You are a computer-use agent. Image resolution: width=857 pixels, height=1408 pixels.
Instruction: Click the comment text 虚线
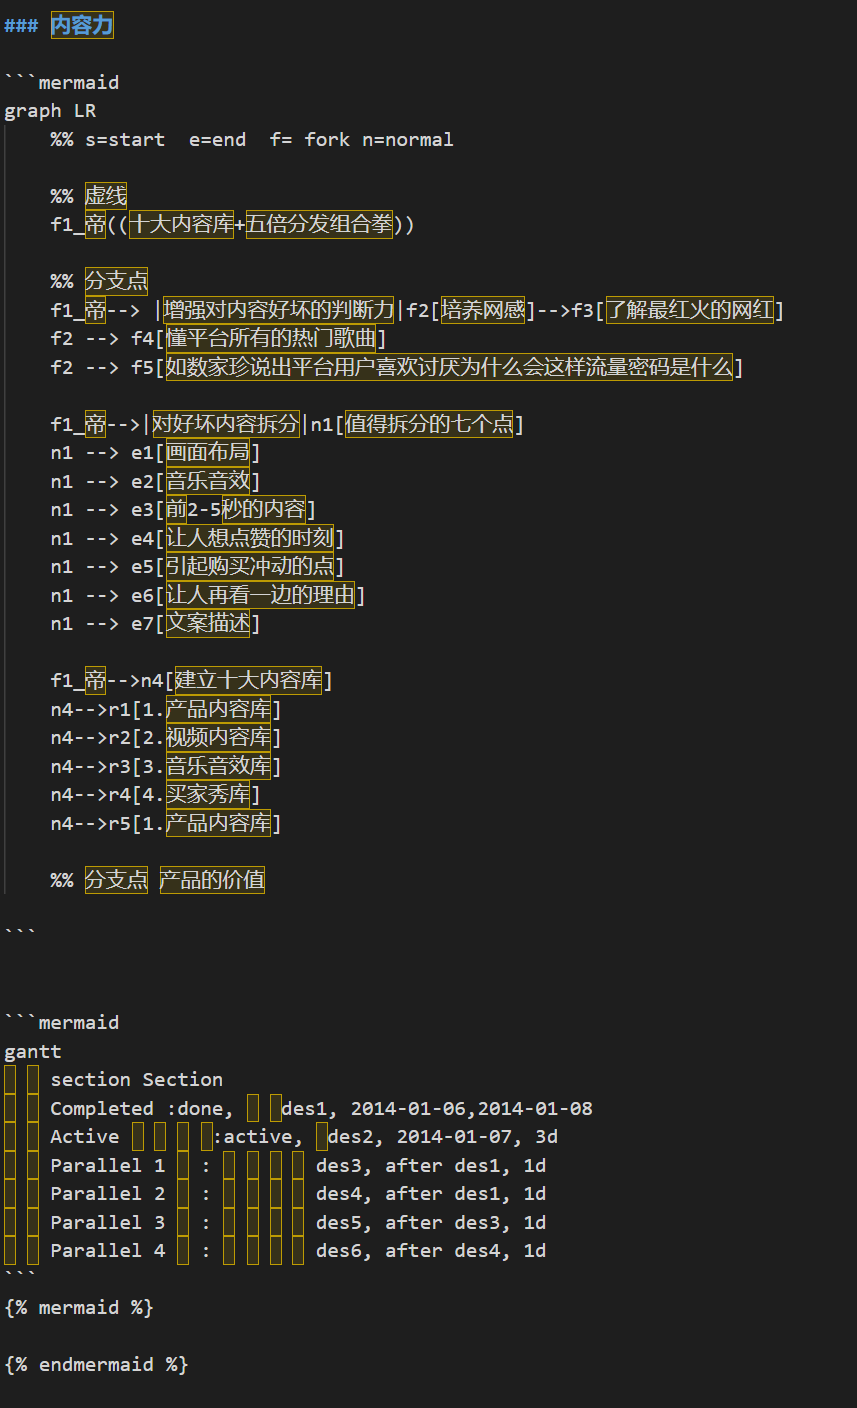click(x=106, y=196)
